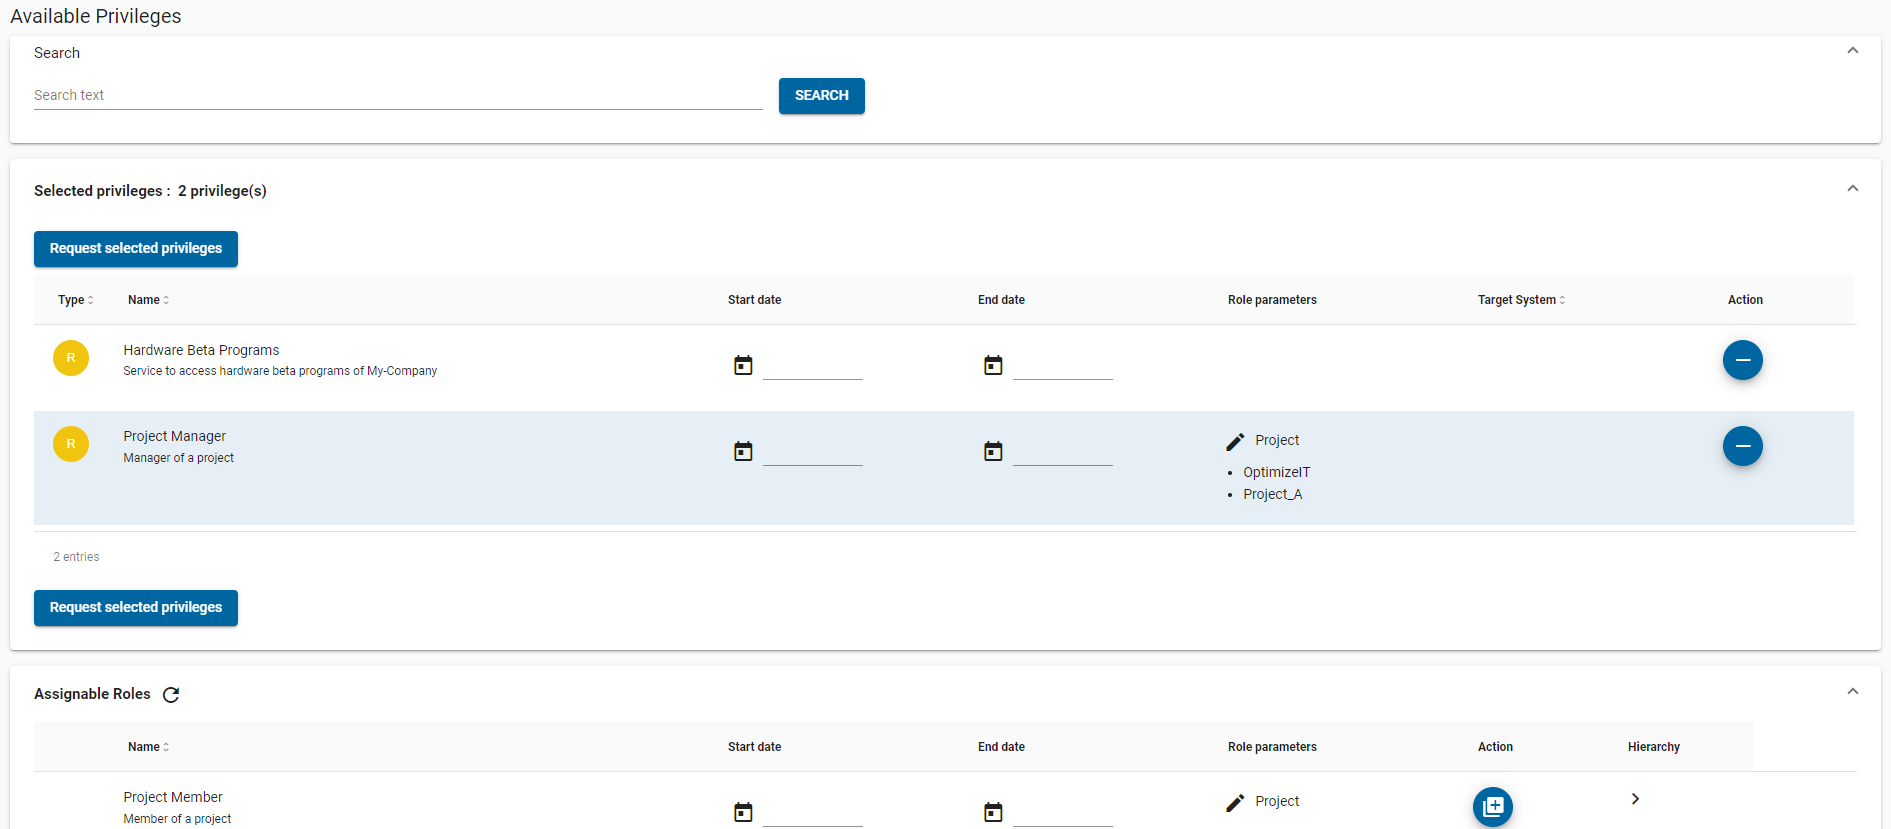Edit Project parameters for Project Manager
The image size is (1891, 829).
1236,441
